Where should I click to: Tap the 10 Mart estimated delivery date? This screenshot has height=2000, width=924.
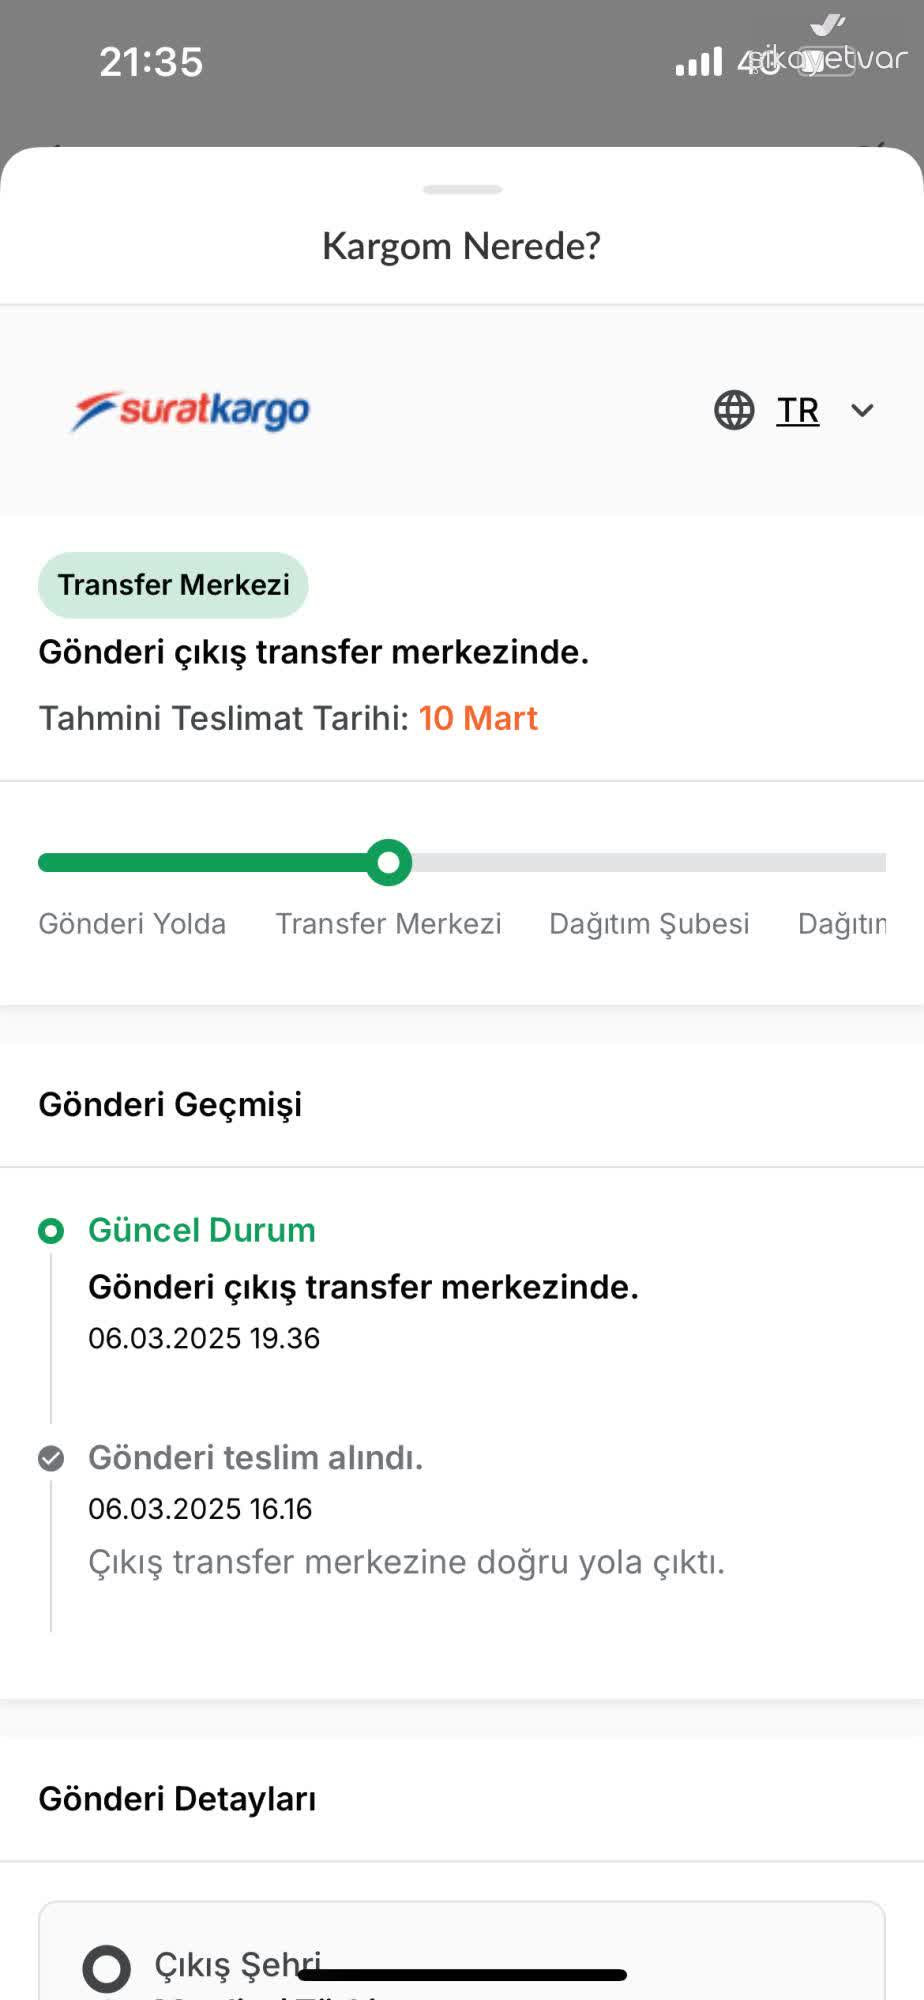click(478, 718)
